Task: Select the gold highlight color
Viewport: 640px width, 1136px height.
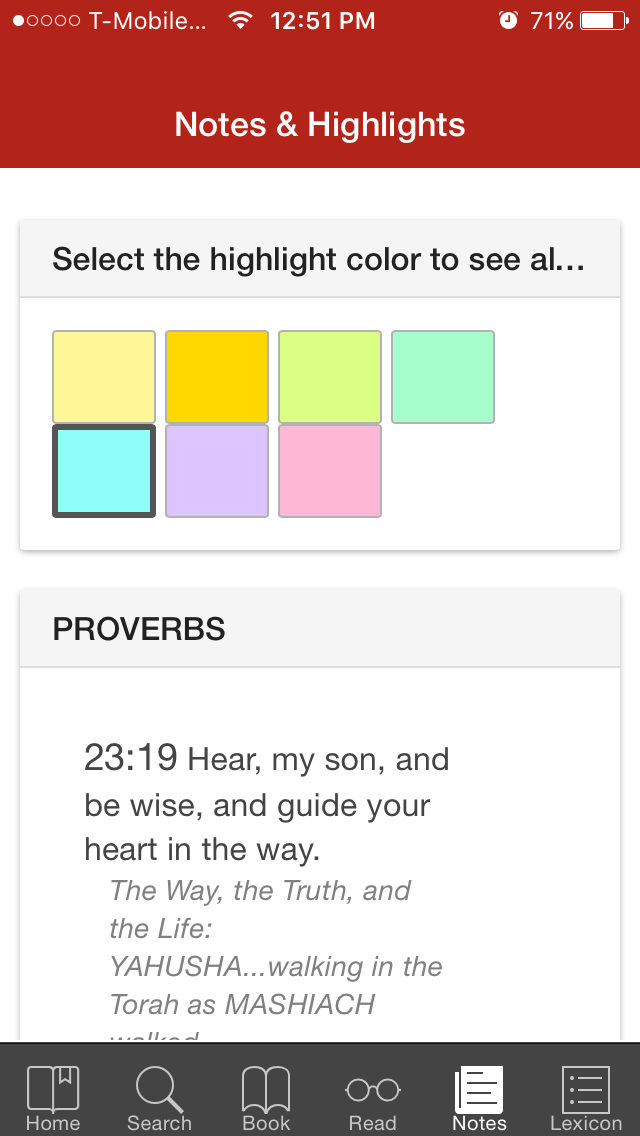Action: (217, 377)
